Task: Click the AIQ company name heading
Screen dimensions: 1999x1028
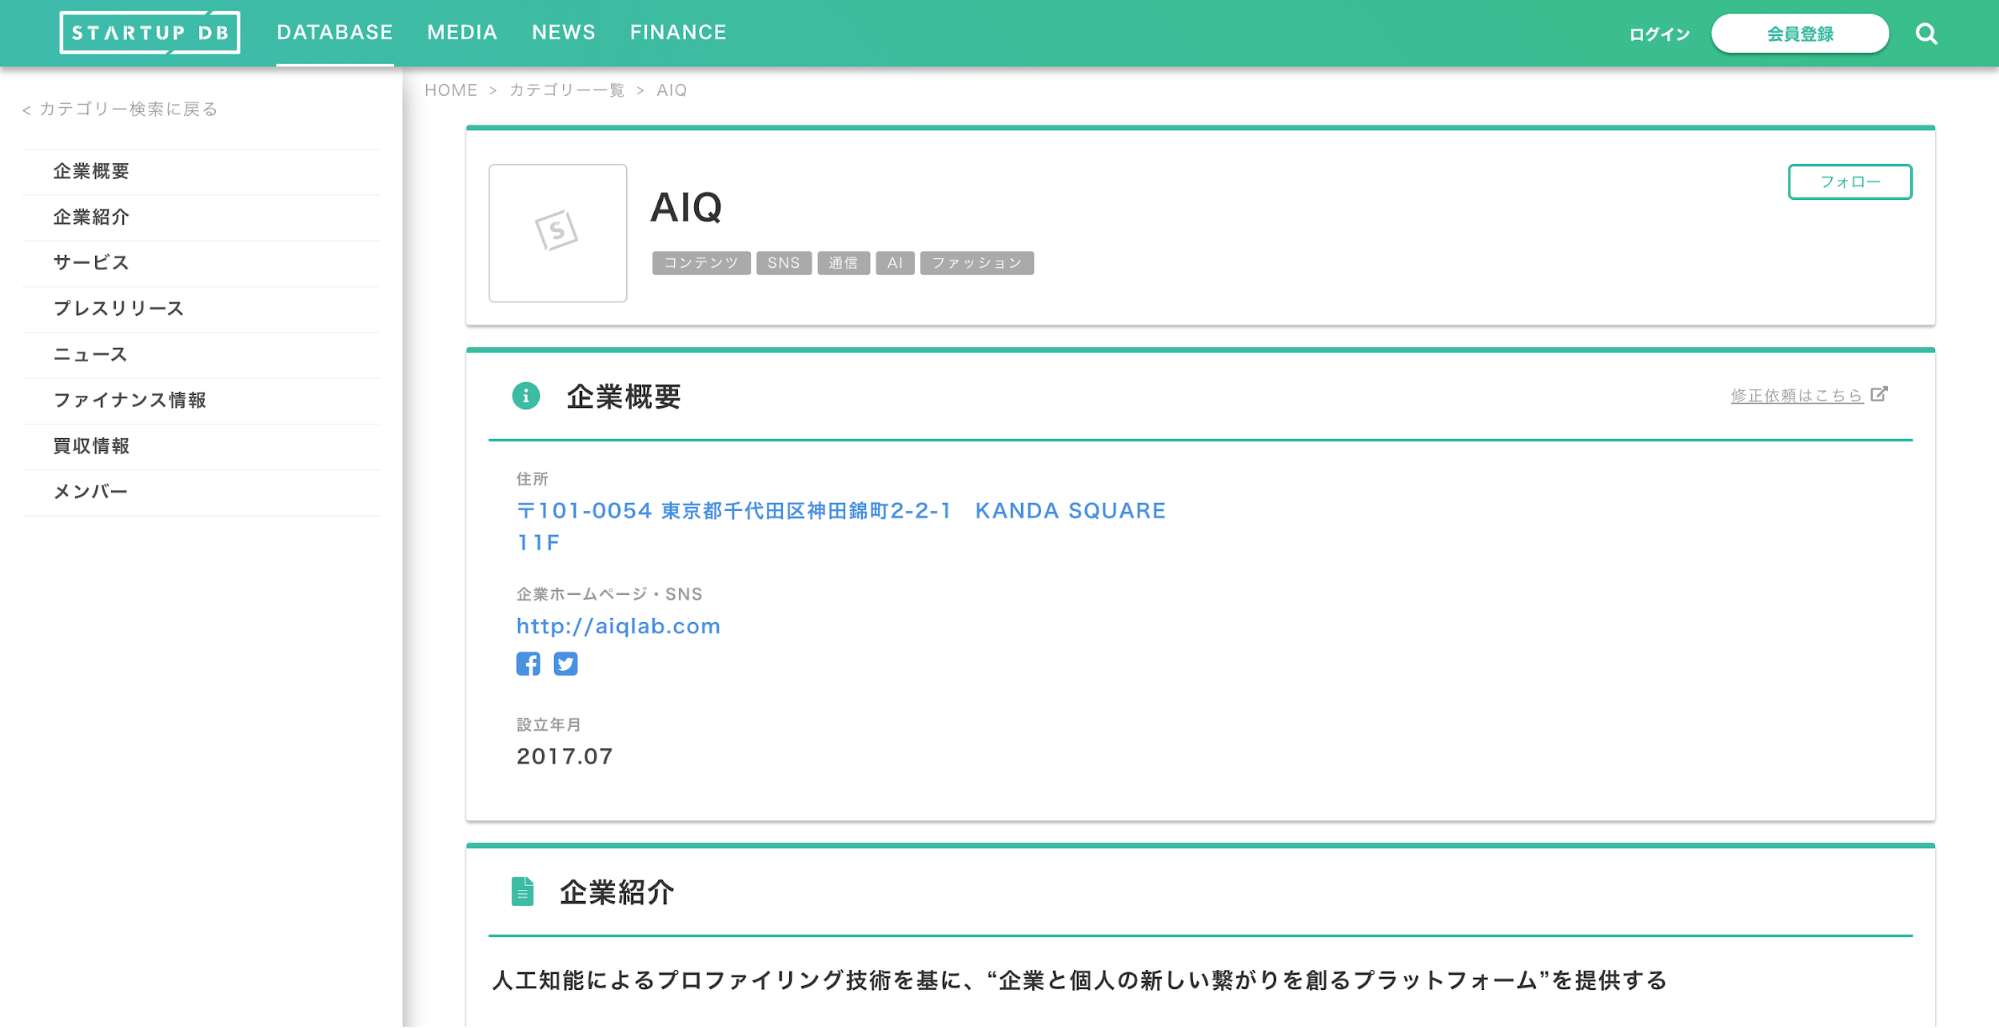Action: point(686,207)
